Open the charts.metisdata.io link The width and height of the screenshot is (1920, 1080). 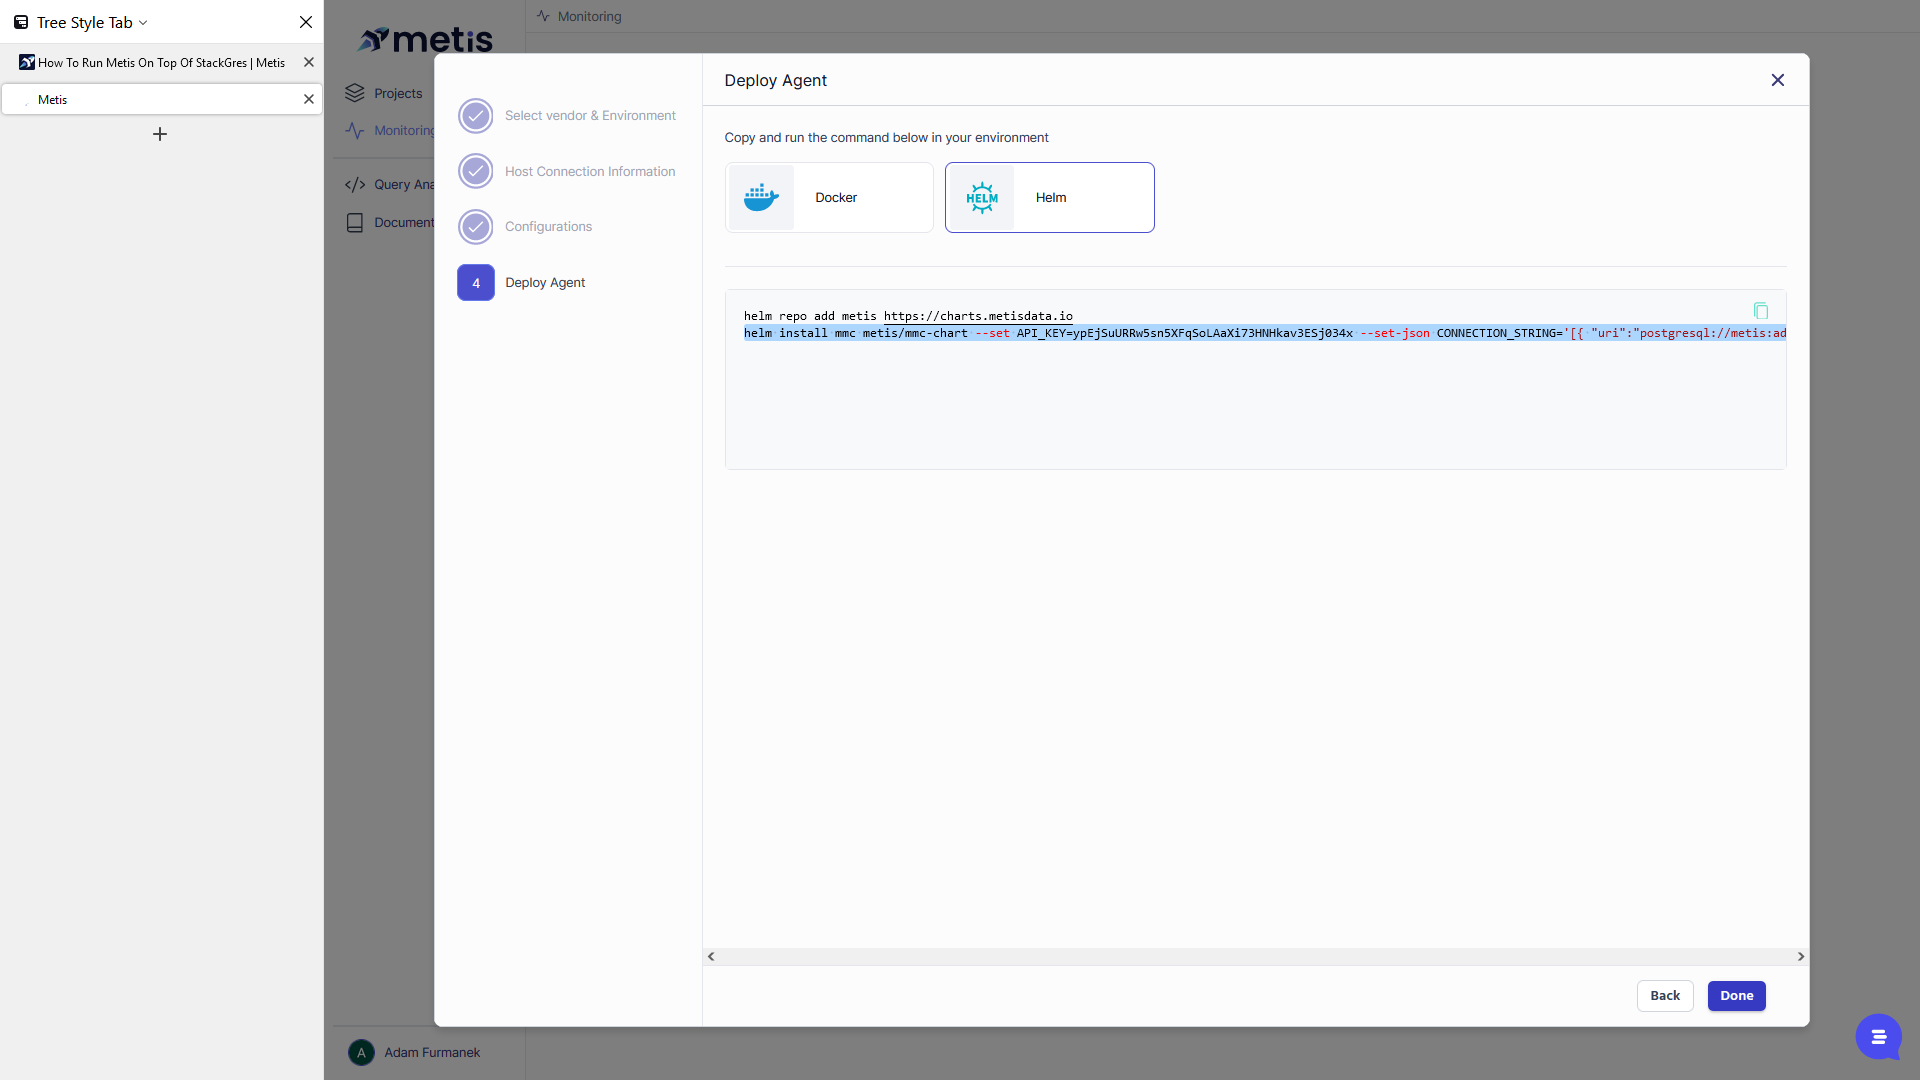tap(978, 316)
